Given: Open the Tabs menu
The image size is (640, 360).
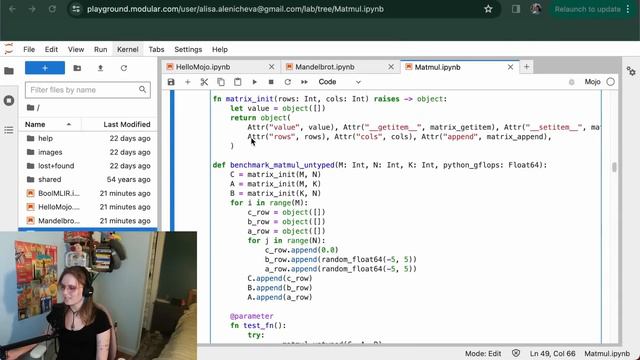Looking at the screenshot, I should pos(156,49).
